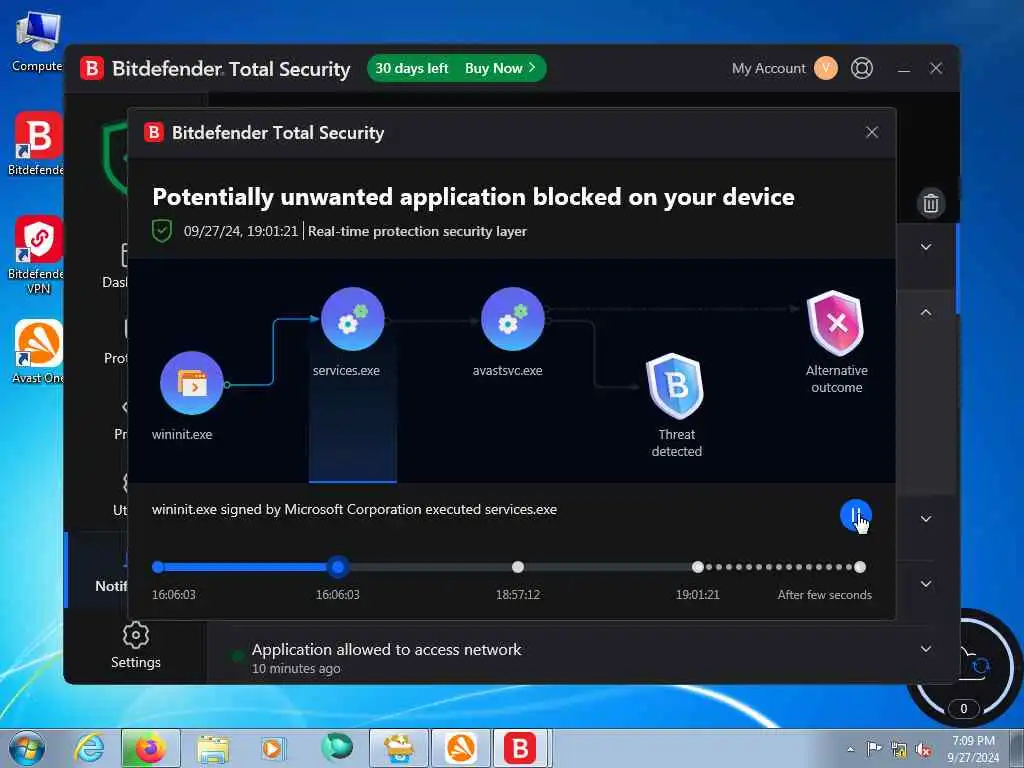Click the Avast One taskbar button
The height and width of the screenshot is (768, 1024).
point(460,748)
